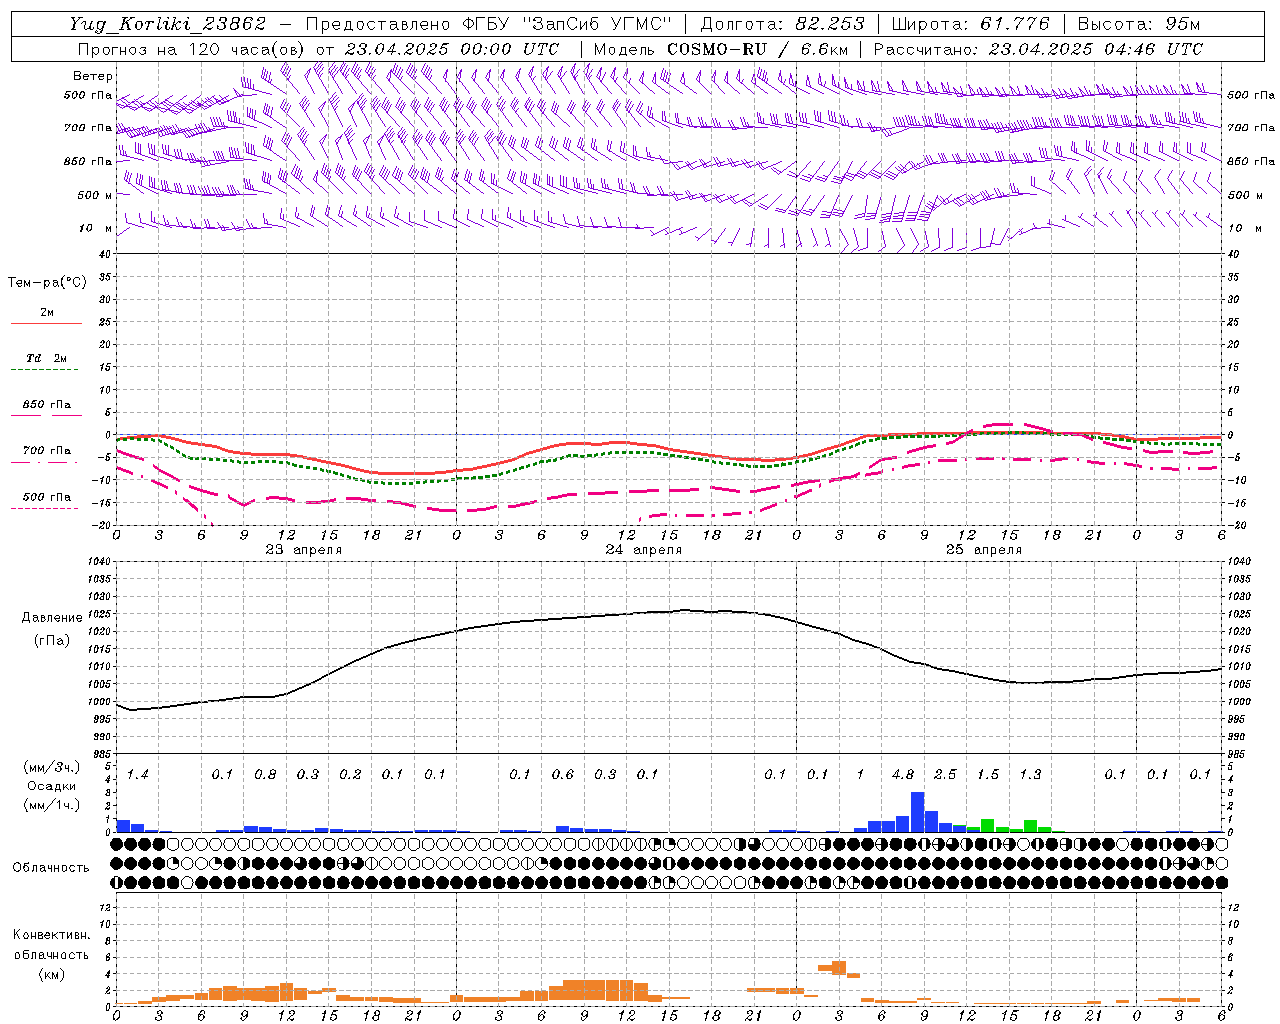Screen dimensions: 1280x1024
Task: Click the 1.3 precipitation value
Action: [1030, 775]
